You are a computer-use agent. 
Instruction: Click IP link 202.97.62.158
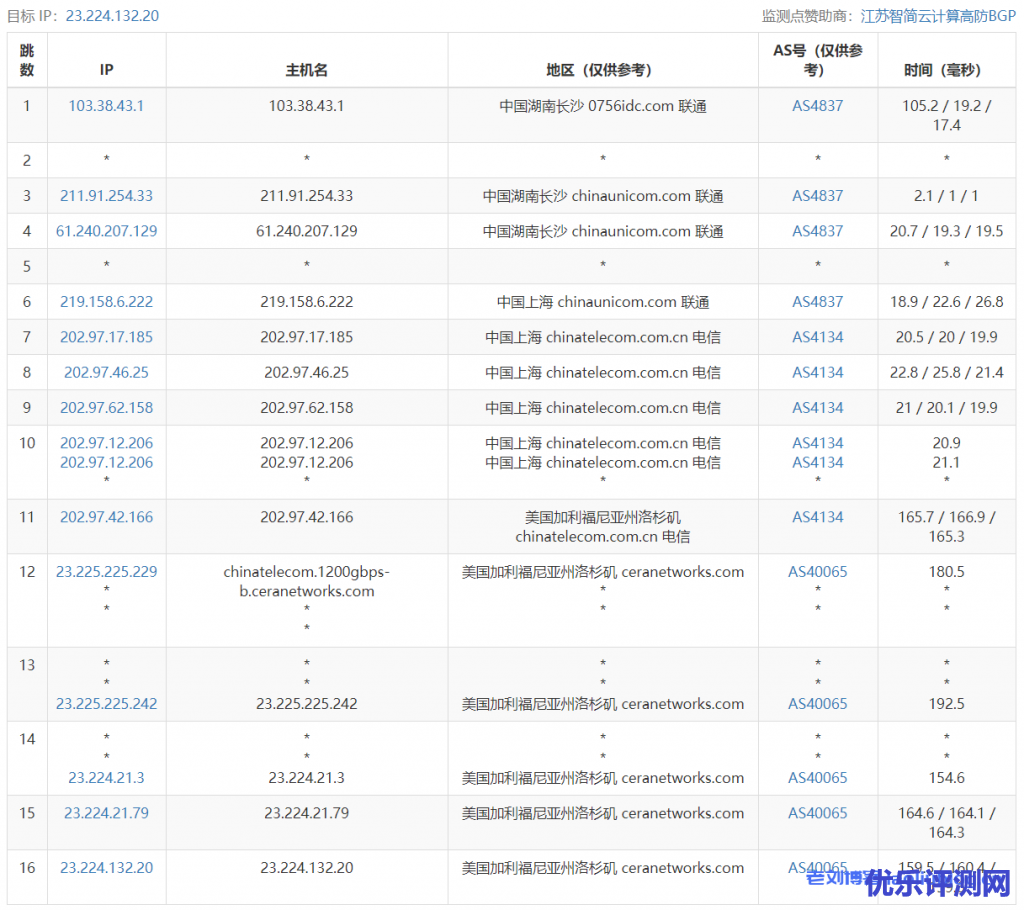coord(106,408)
